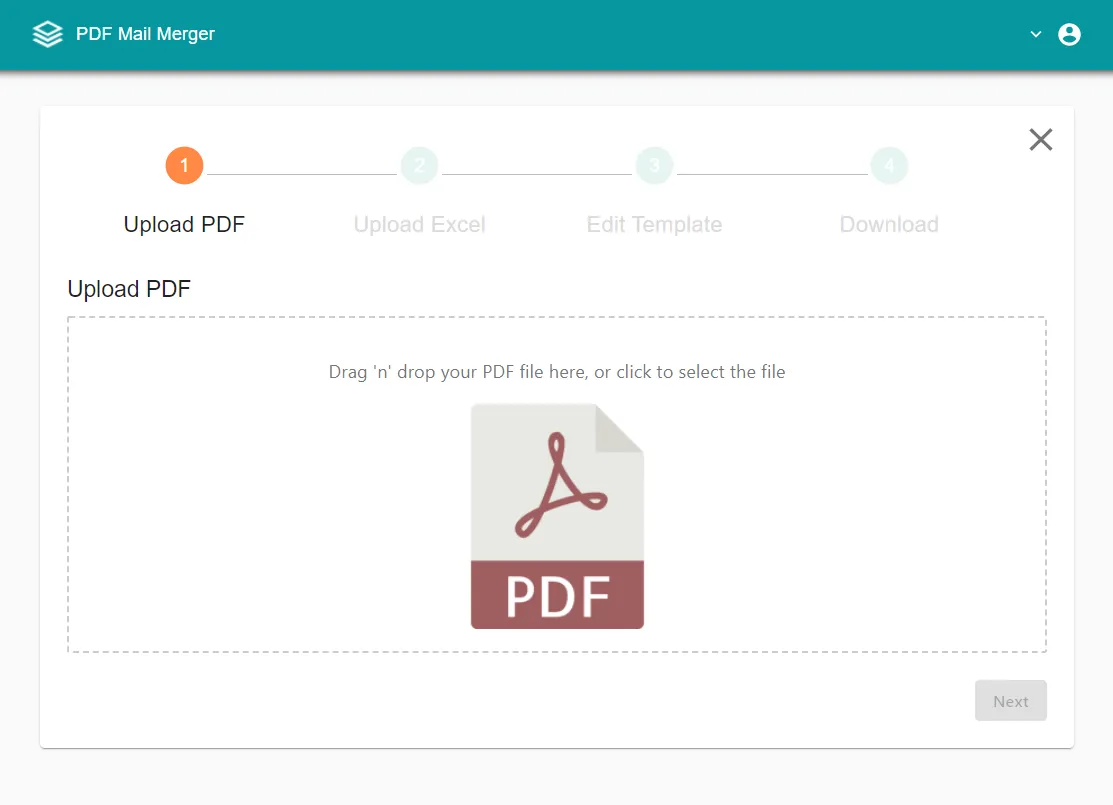Open the user account avatar icon
Viewport: 1113px width, 805px height.
[1069, 34]
